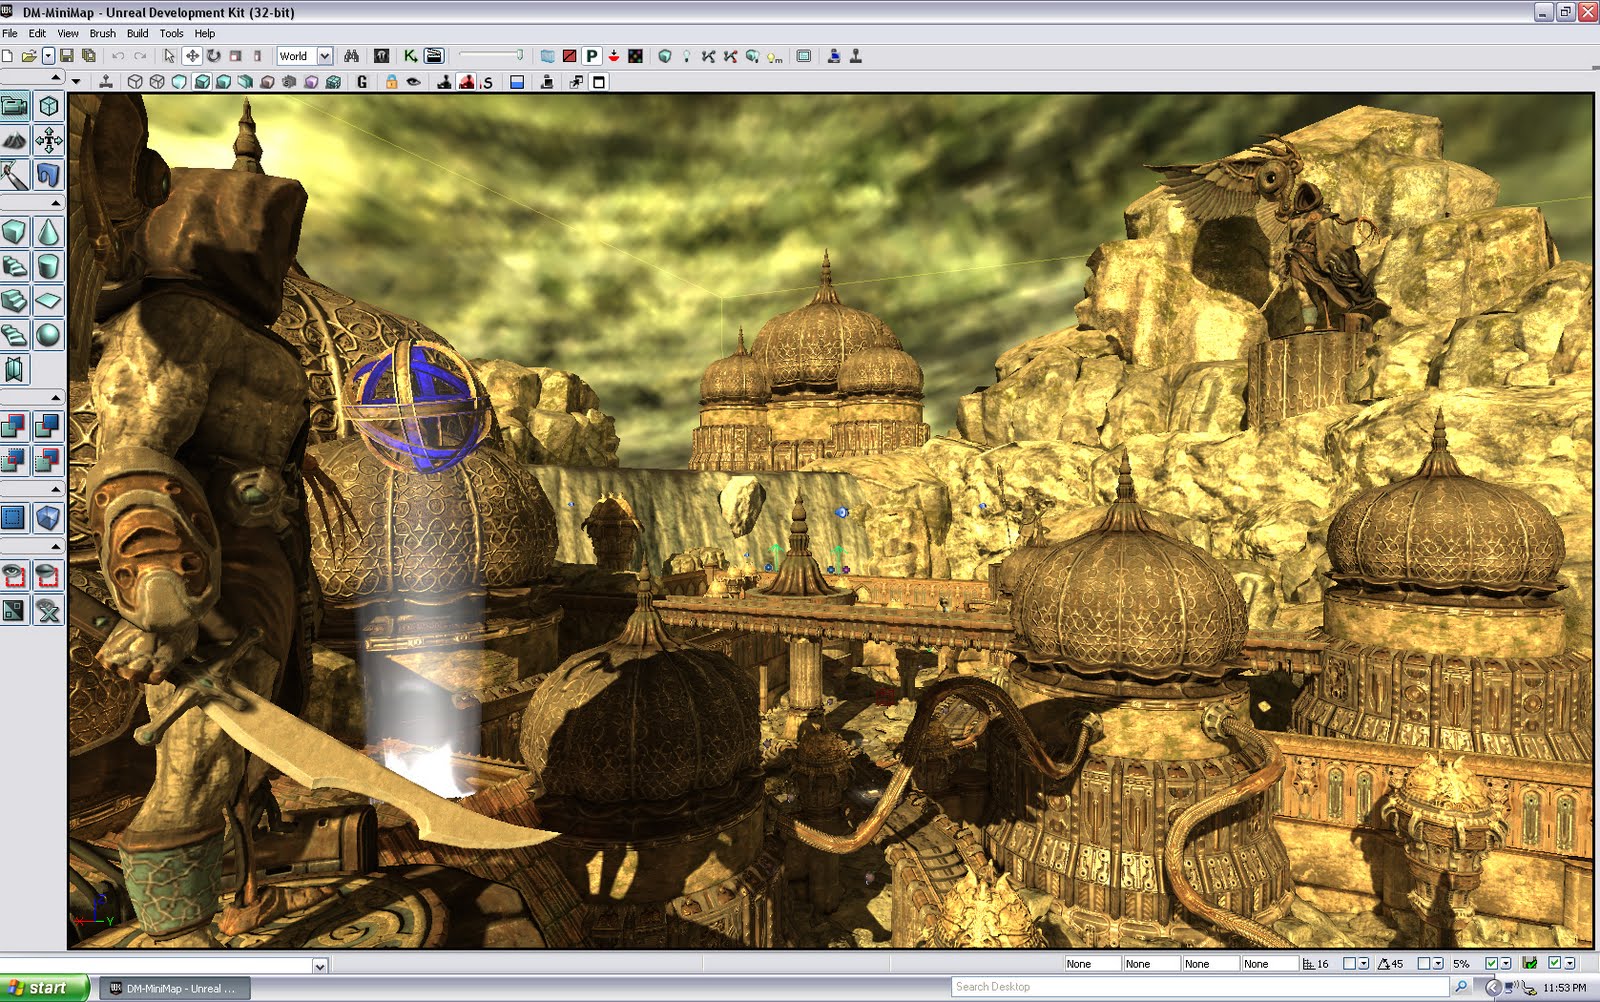
Task: Select the Texture alignment mode tool
Action: coord(48,141)
